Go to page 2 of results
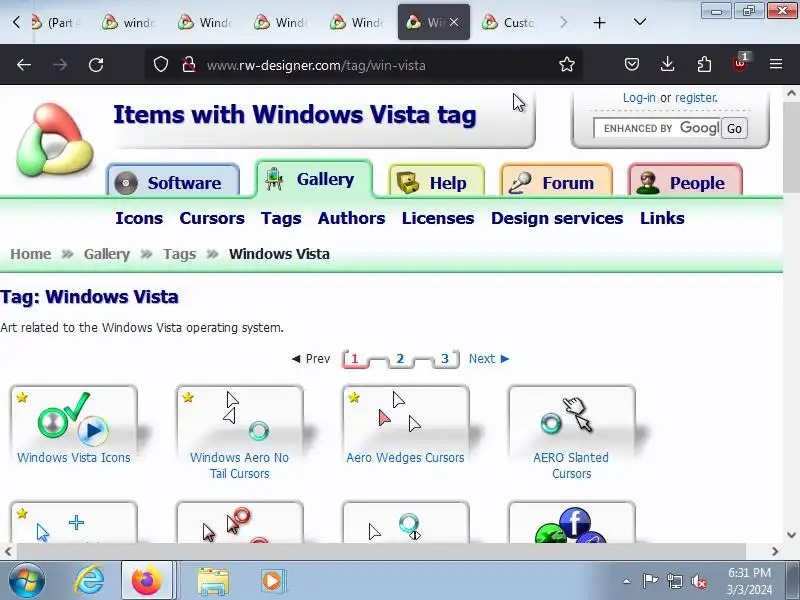The height and width of the screenshot is (600, 800). click(400, 359)
